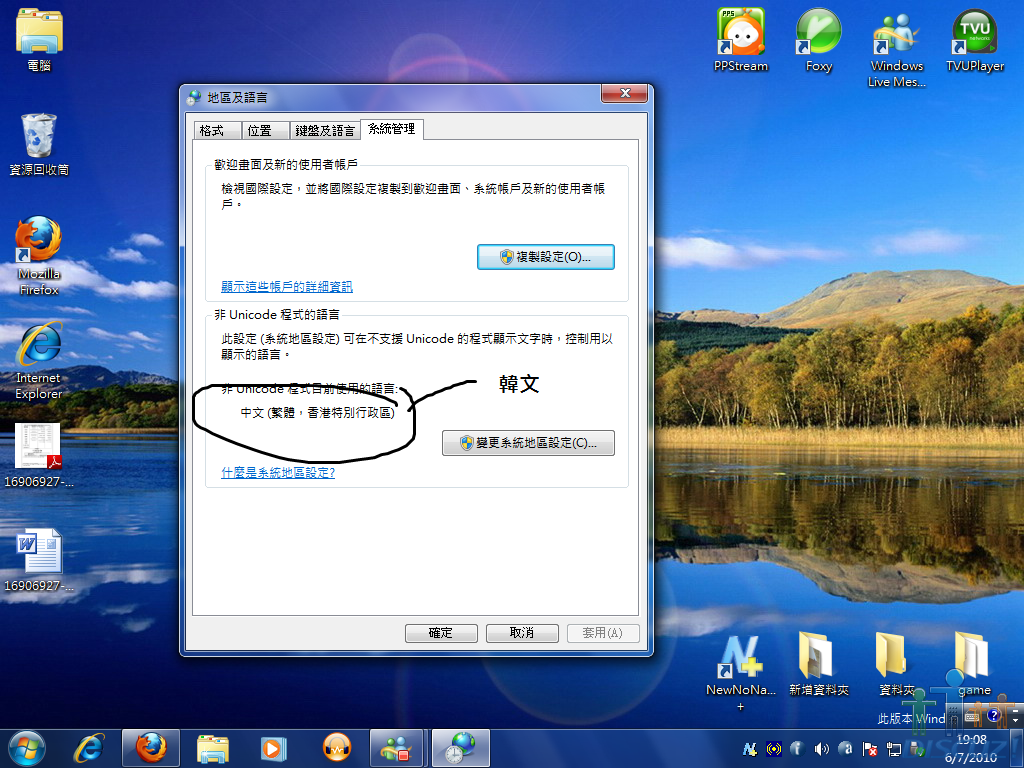The height and width of the screenshot is (768, 1024).
Task: Click the network connection tray icon
Action: pyautogui.click(x=893, y=749)
